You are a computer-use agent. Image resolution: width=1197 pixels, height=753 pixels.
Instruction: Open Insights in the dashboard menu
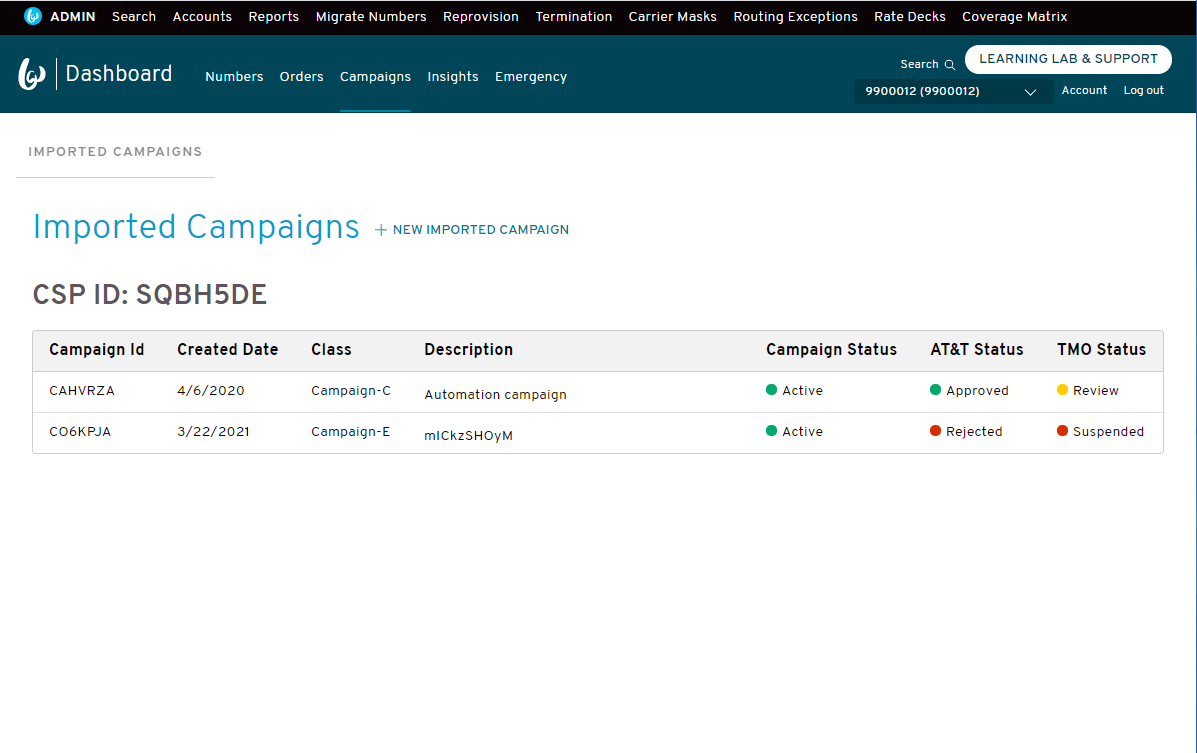pos(453,76)
